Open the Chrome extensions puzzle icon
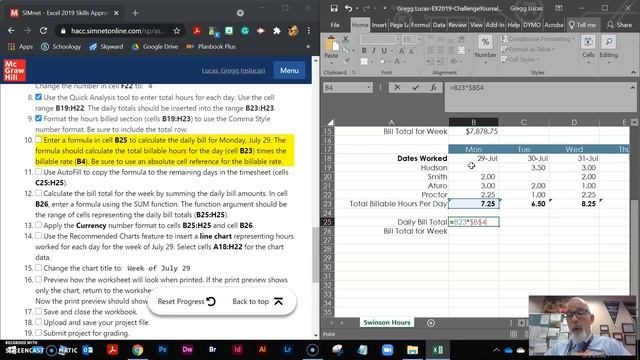Screen dimensions: 640x360 [277, 31]
